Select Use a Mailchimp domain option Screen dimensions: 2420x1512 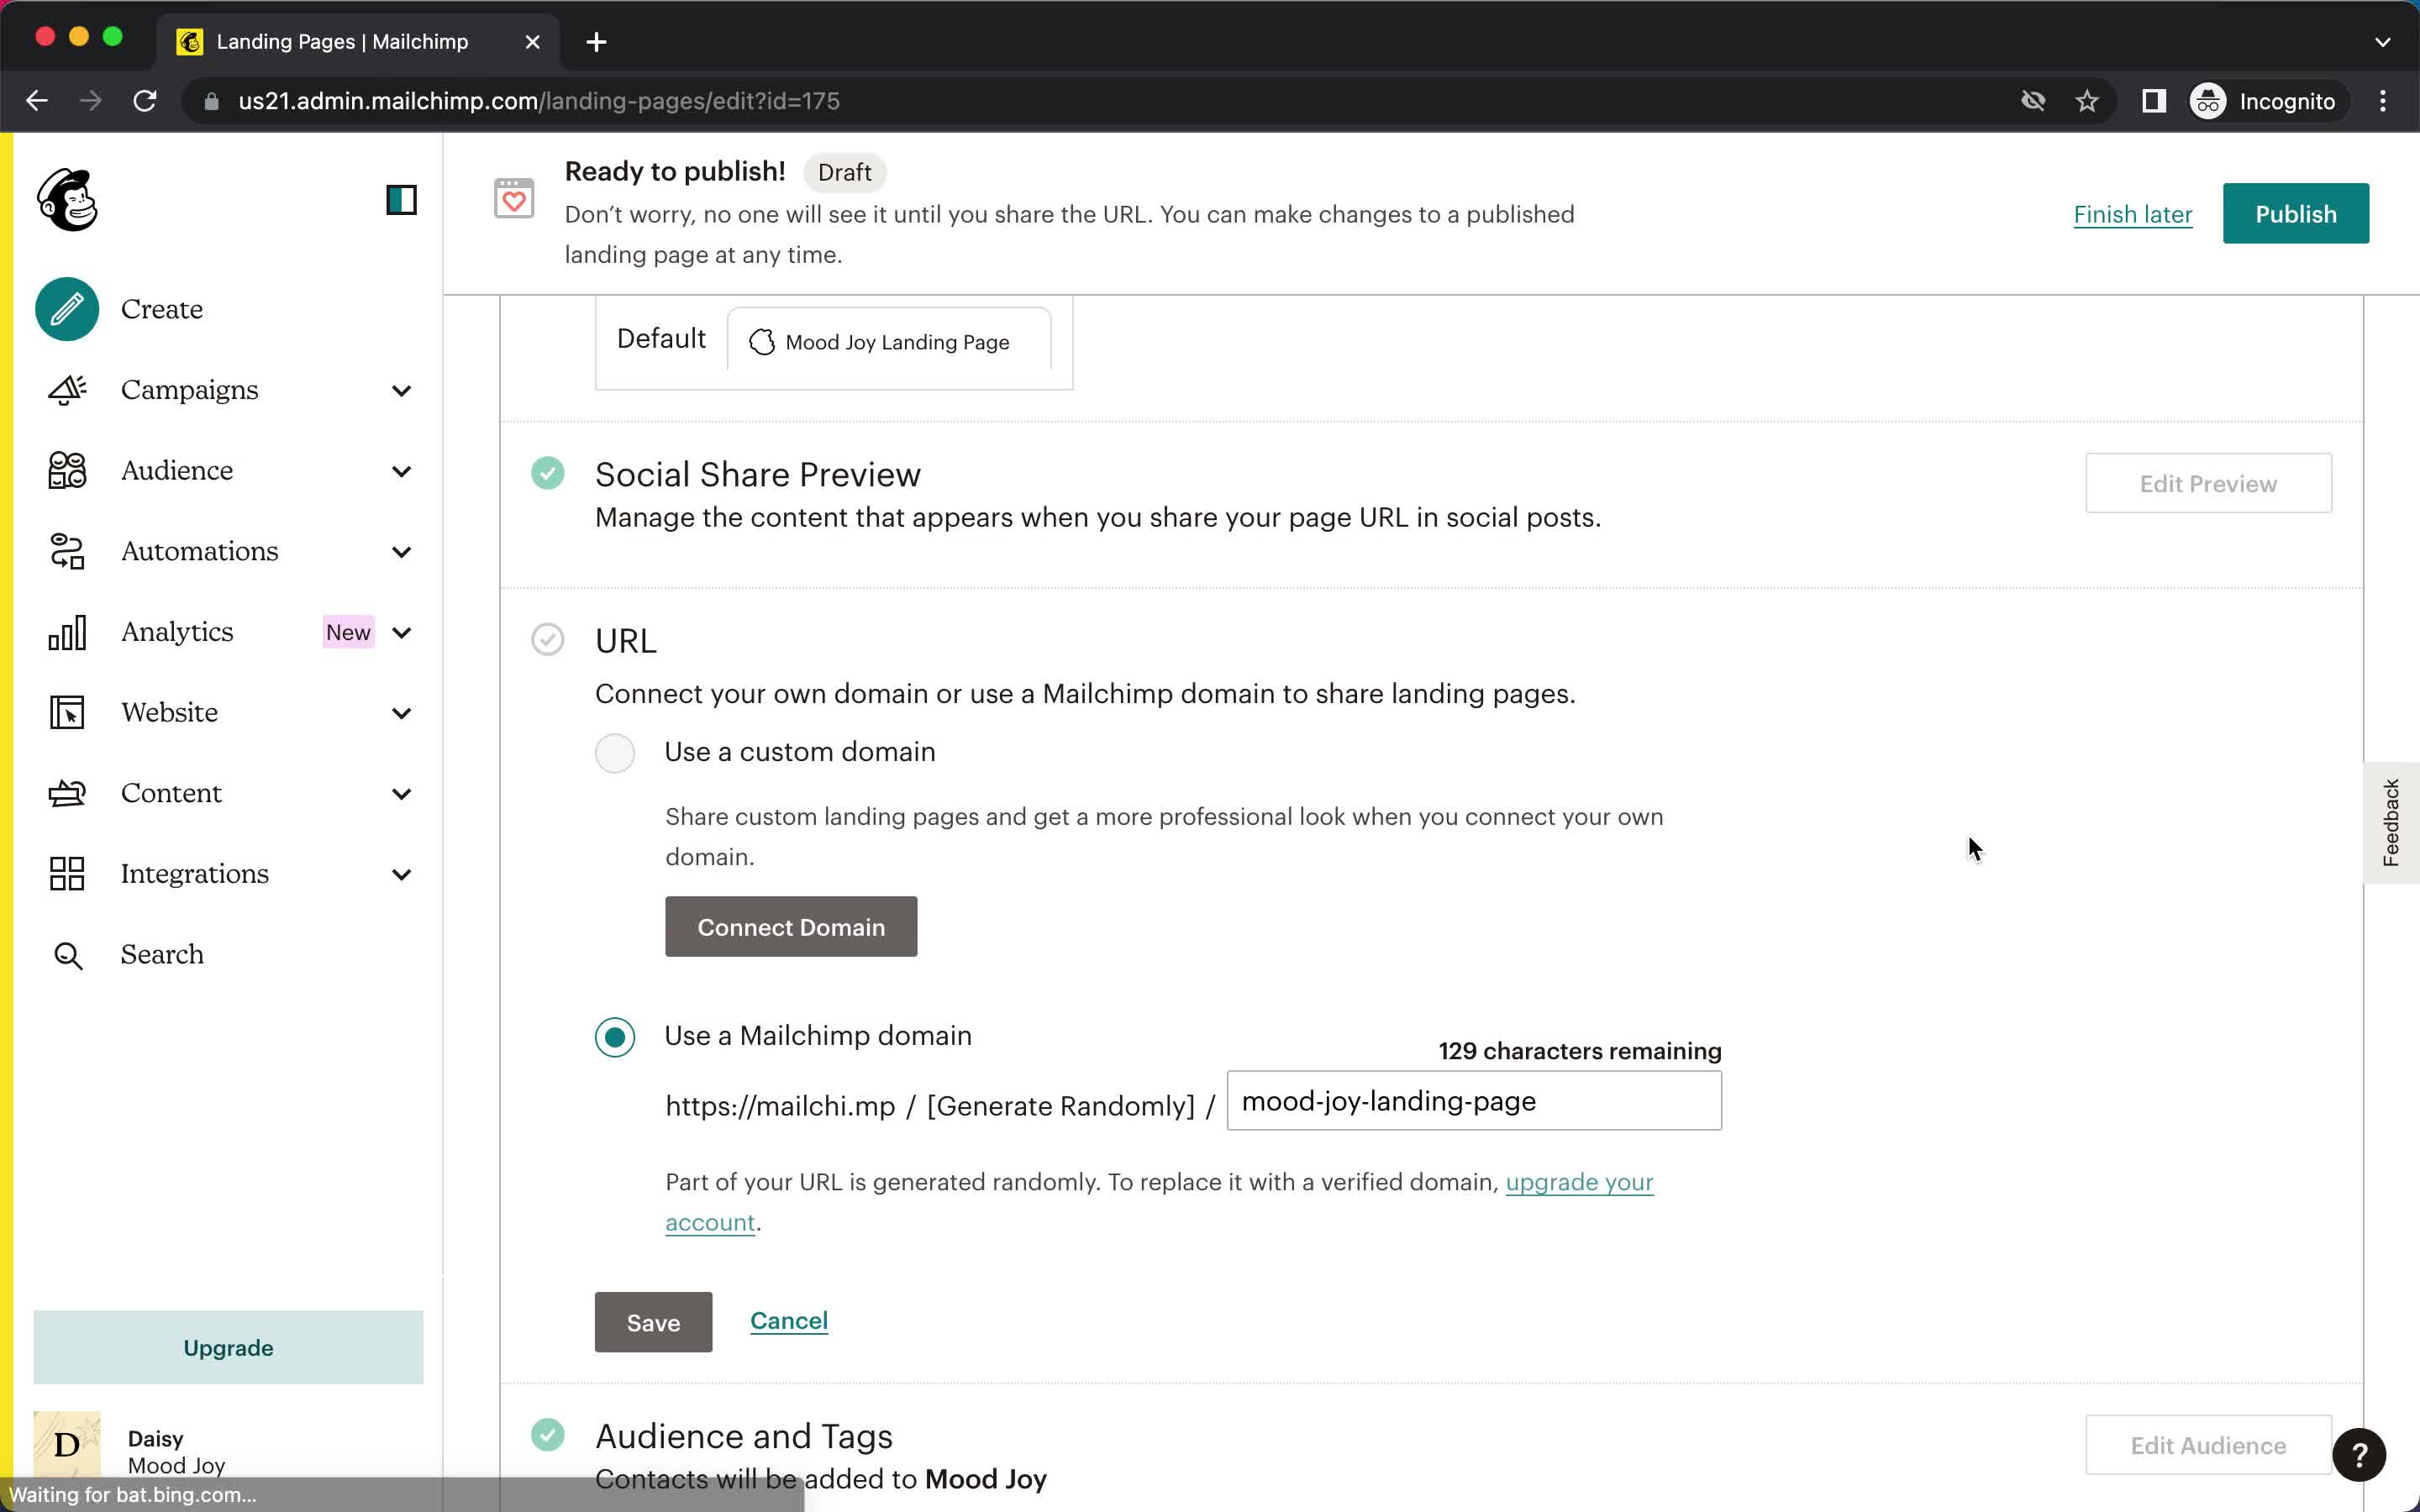click(615, 1035)
